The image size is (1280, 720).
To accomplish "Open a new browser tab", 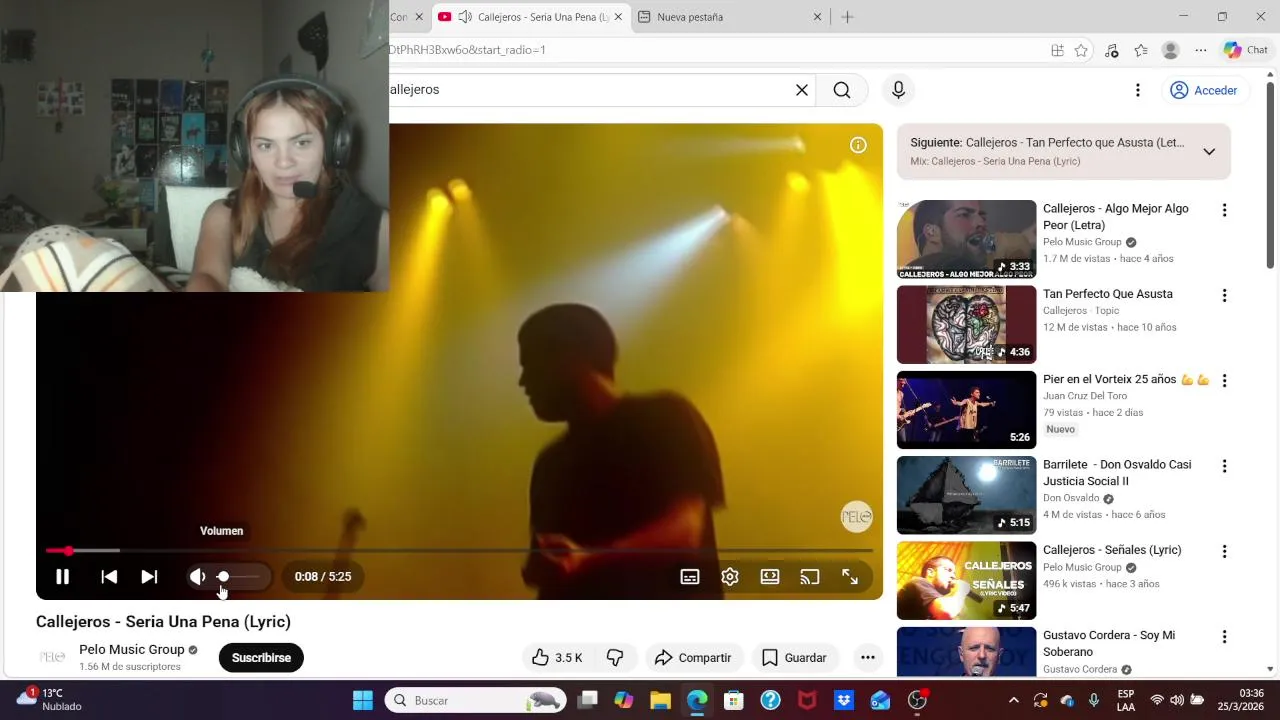I will [847, 17].
